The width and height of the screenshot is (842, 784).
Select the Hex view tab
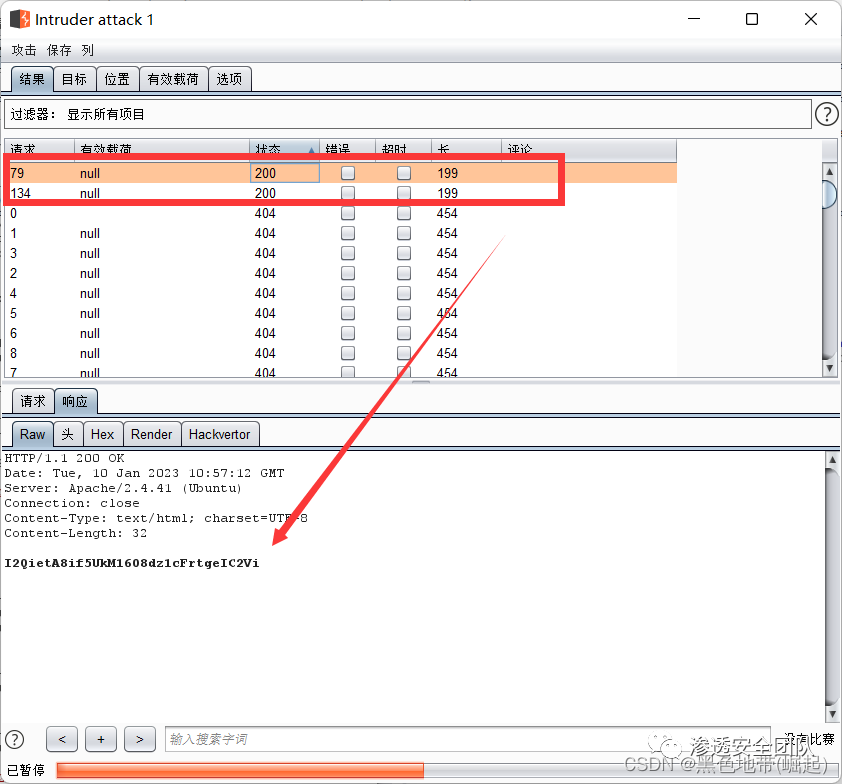pos(102,434)
